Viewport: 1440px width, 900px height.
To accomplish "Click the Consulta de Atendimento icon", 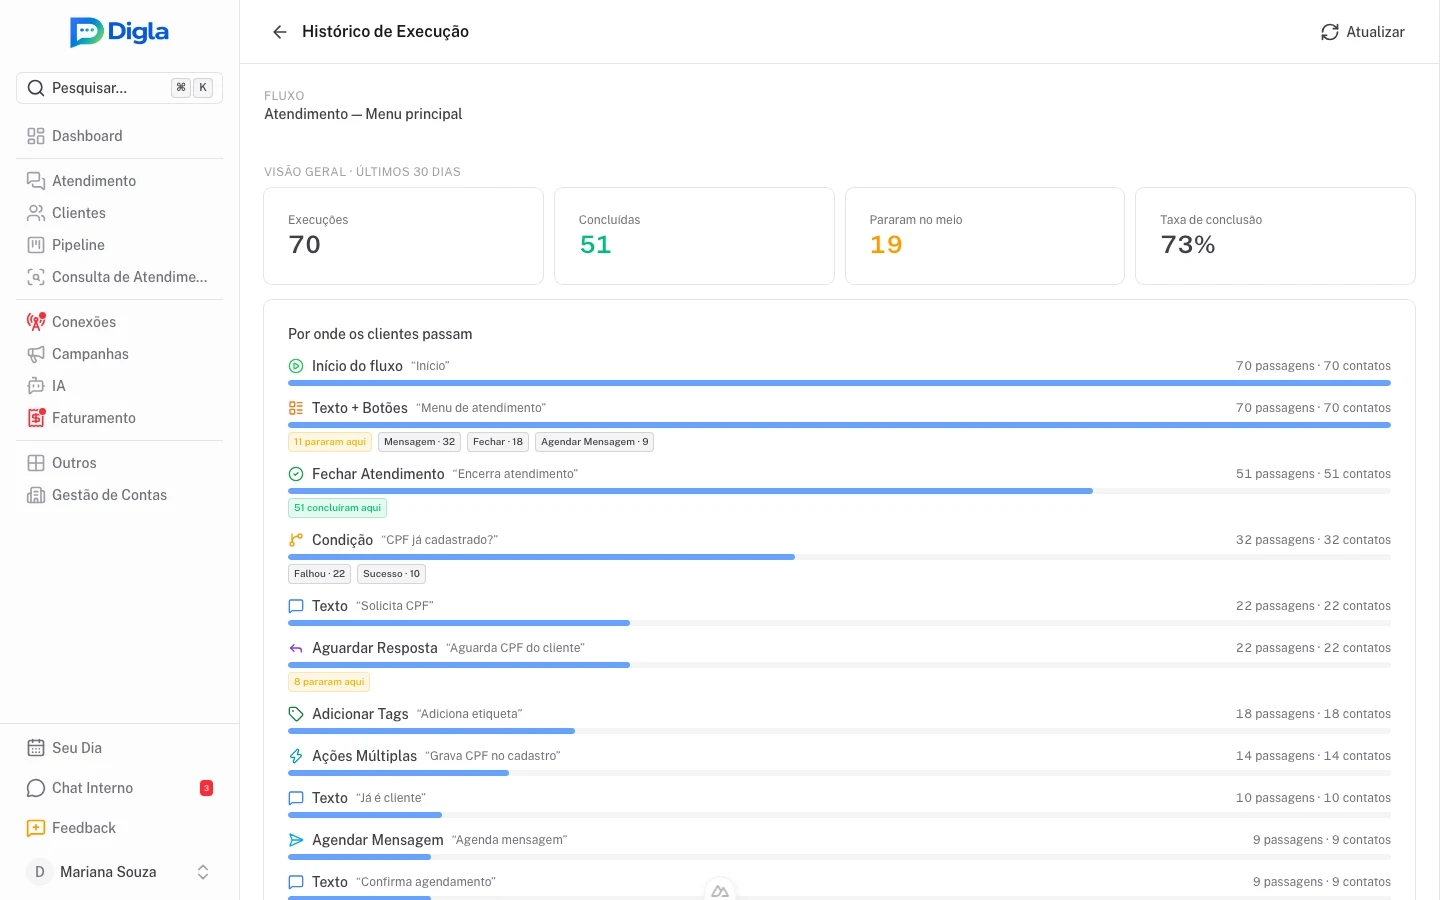I will coord(36,277).
